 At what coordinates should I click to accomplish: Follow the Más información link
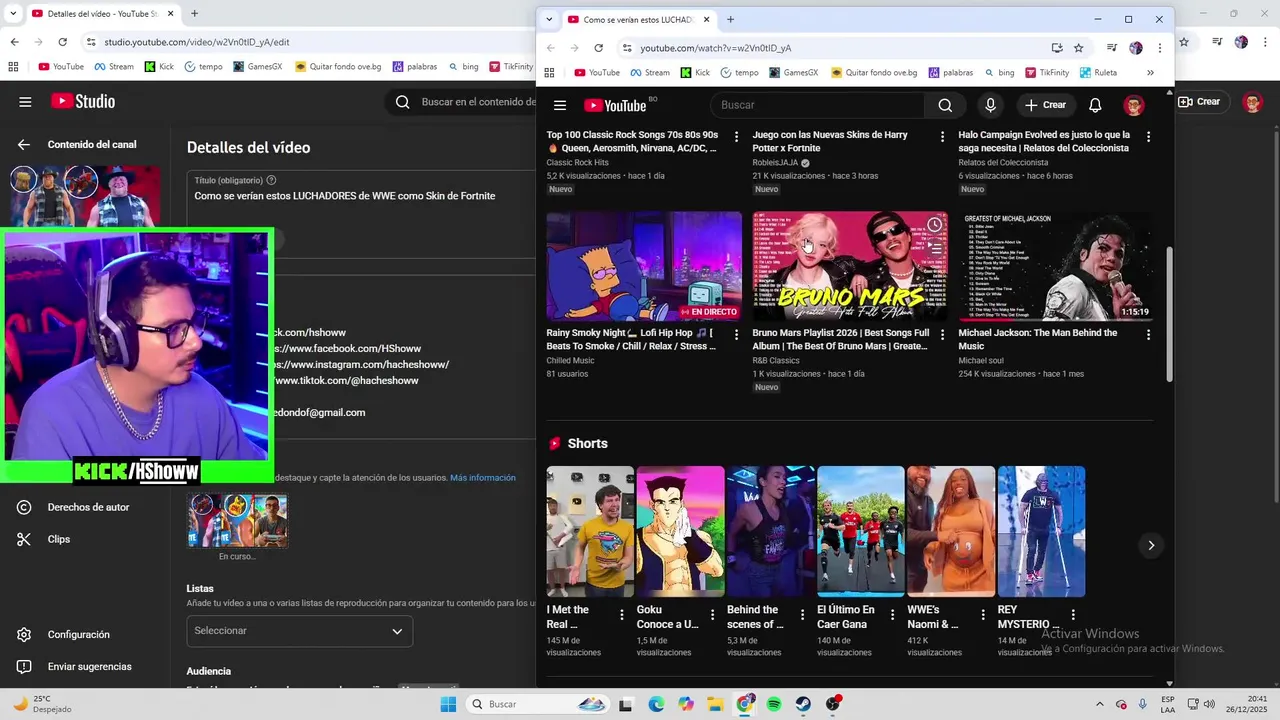[483, 478]
